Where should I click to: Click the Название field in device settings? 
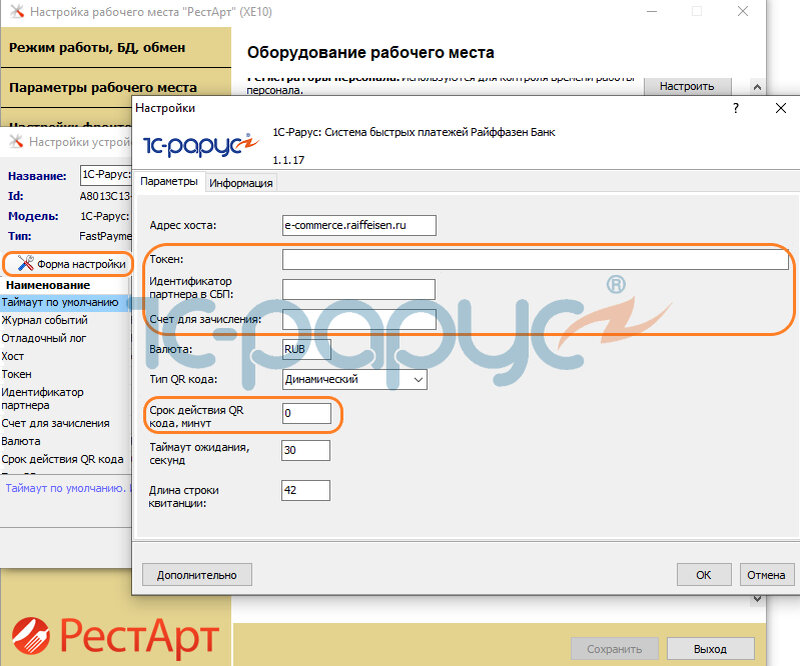click(106, 175)
